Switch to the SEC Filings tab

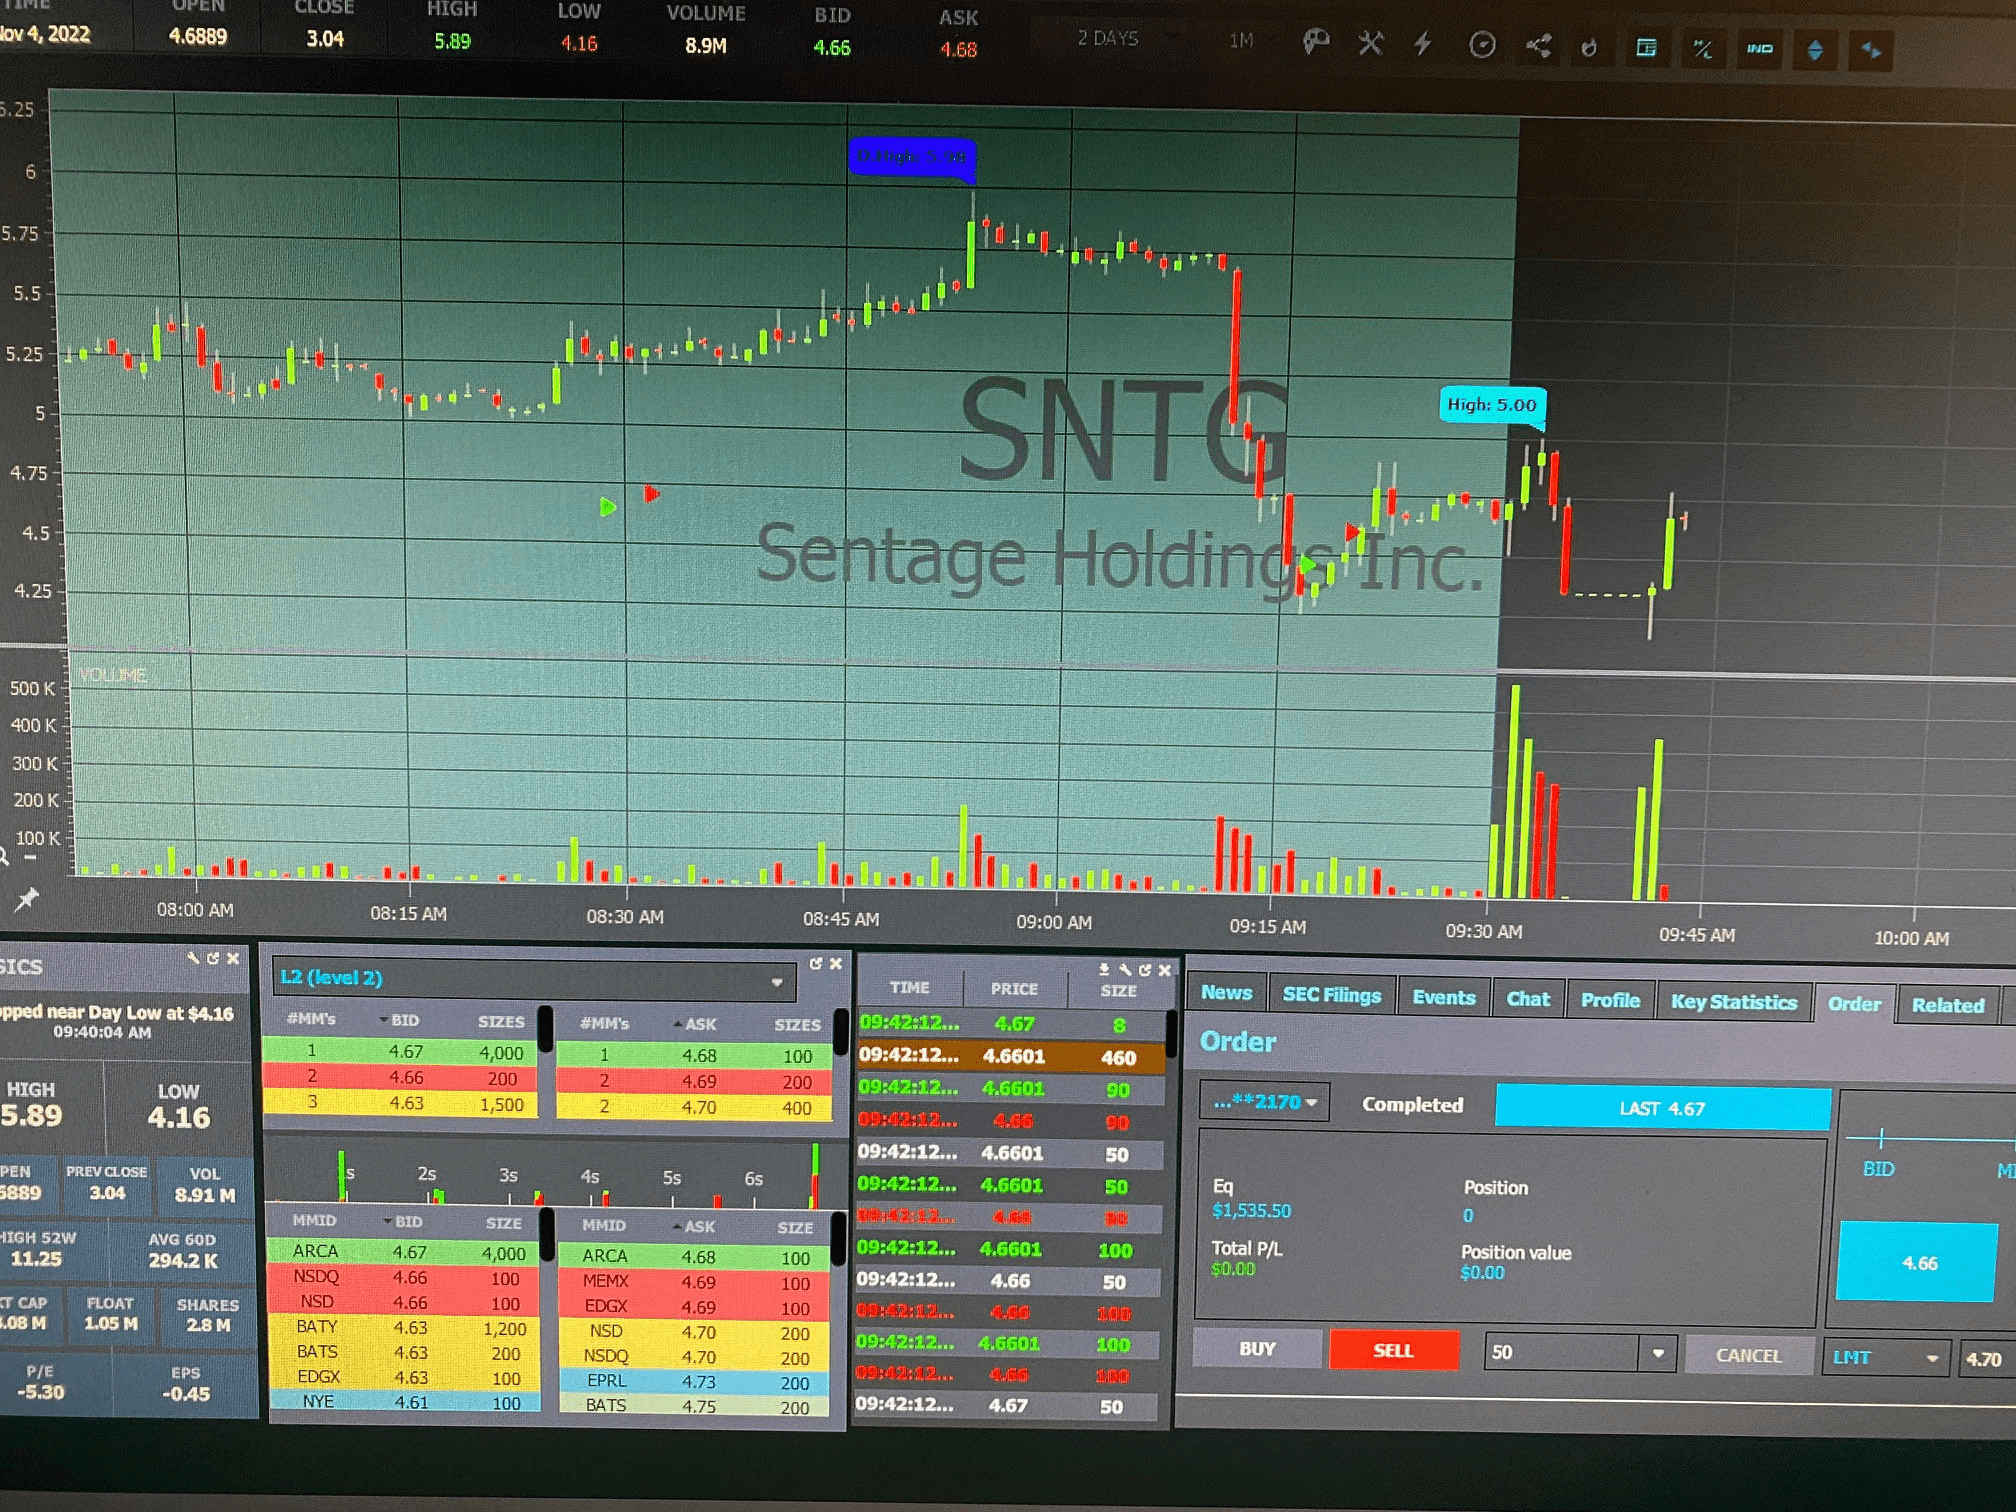pos(1331,995)
